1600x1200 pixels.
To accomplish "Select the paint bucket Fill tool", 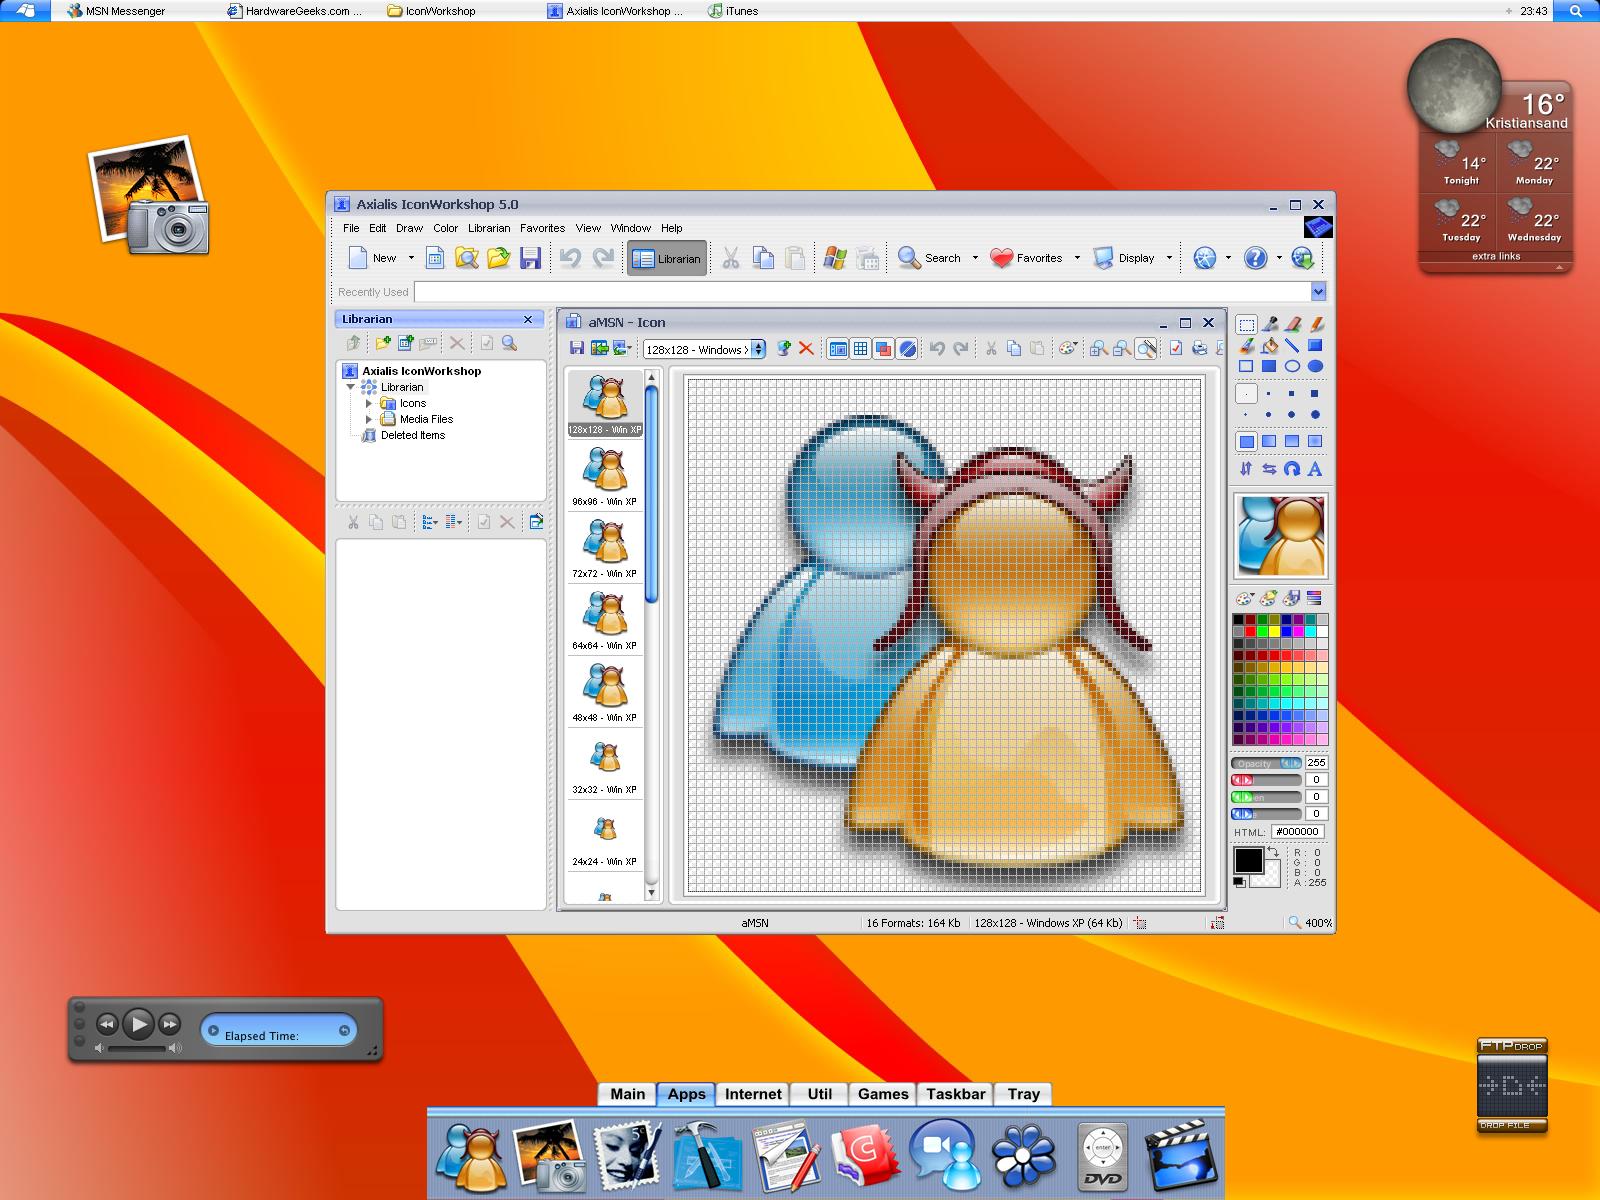I will (1270, 346).
